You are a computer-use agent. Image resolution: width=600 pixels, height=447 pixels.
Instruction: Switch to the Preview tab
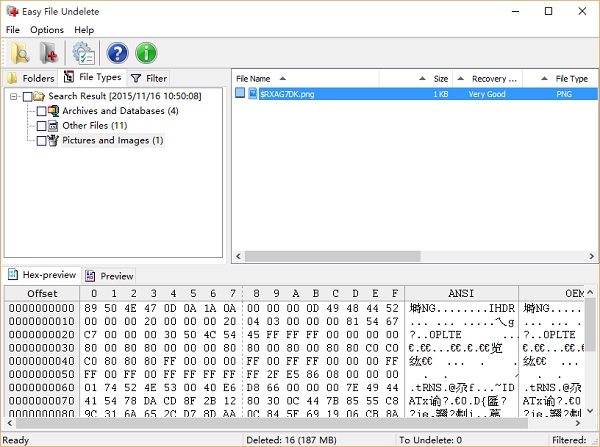tap(109, 276)
